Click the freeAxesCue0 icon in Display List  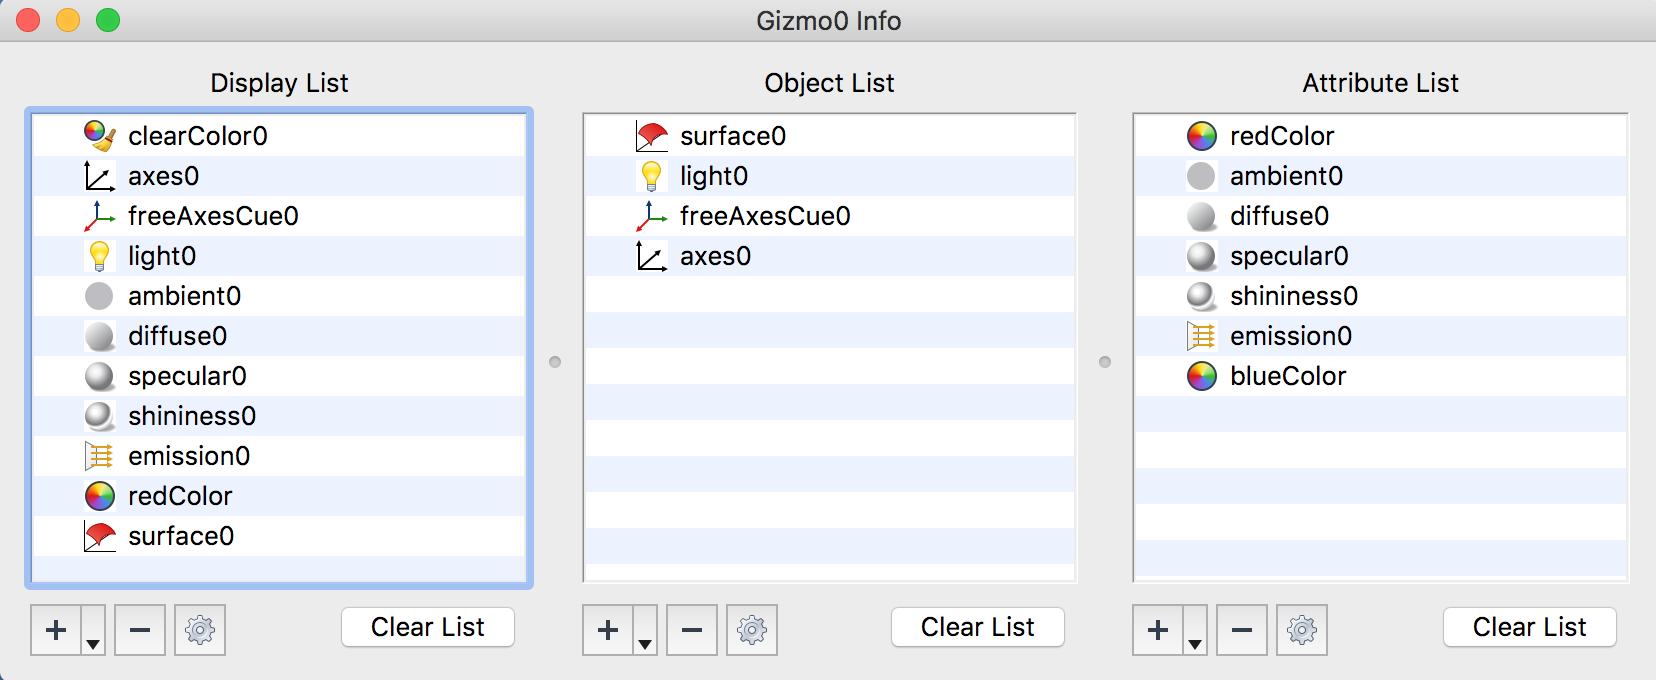coord(99,216)
